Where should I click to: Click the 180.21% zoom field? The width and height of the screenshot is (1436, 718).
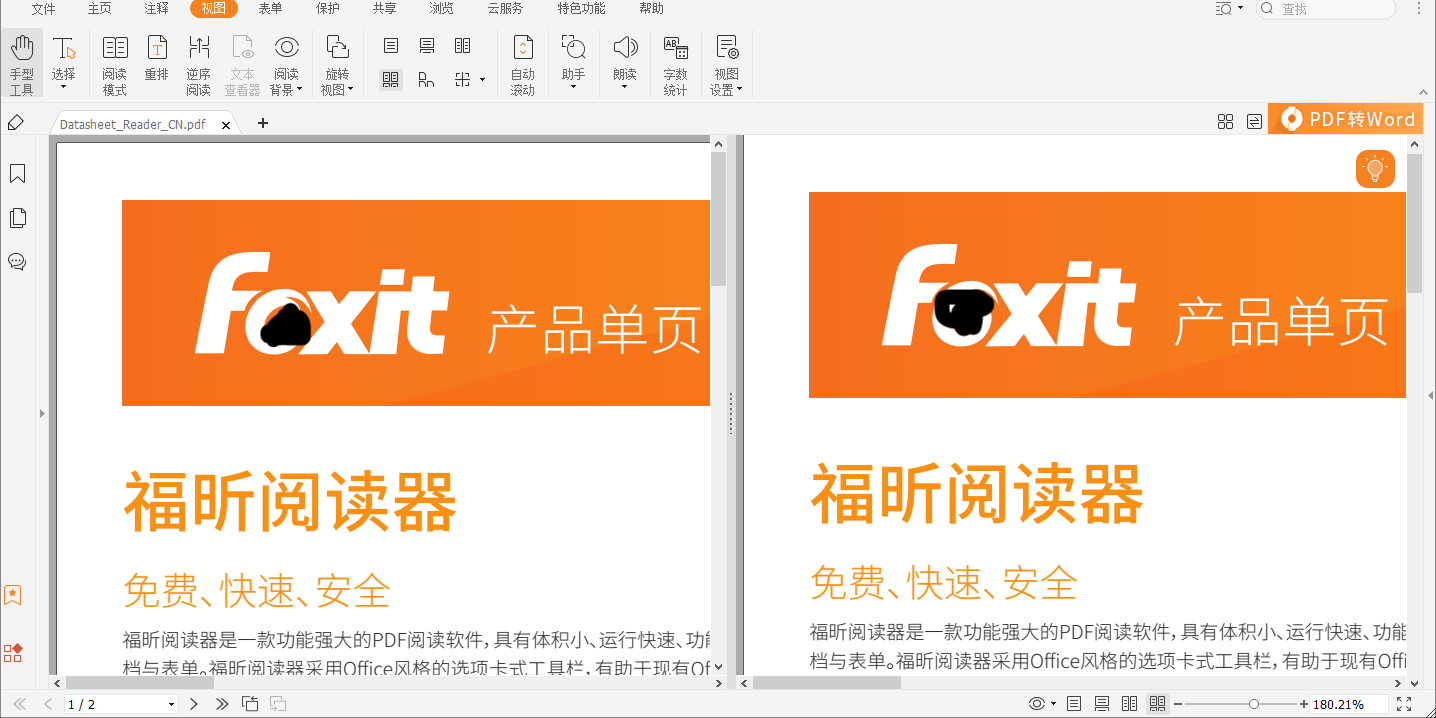click(1349, 704)
